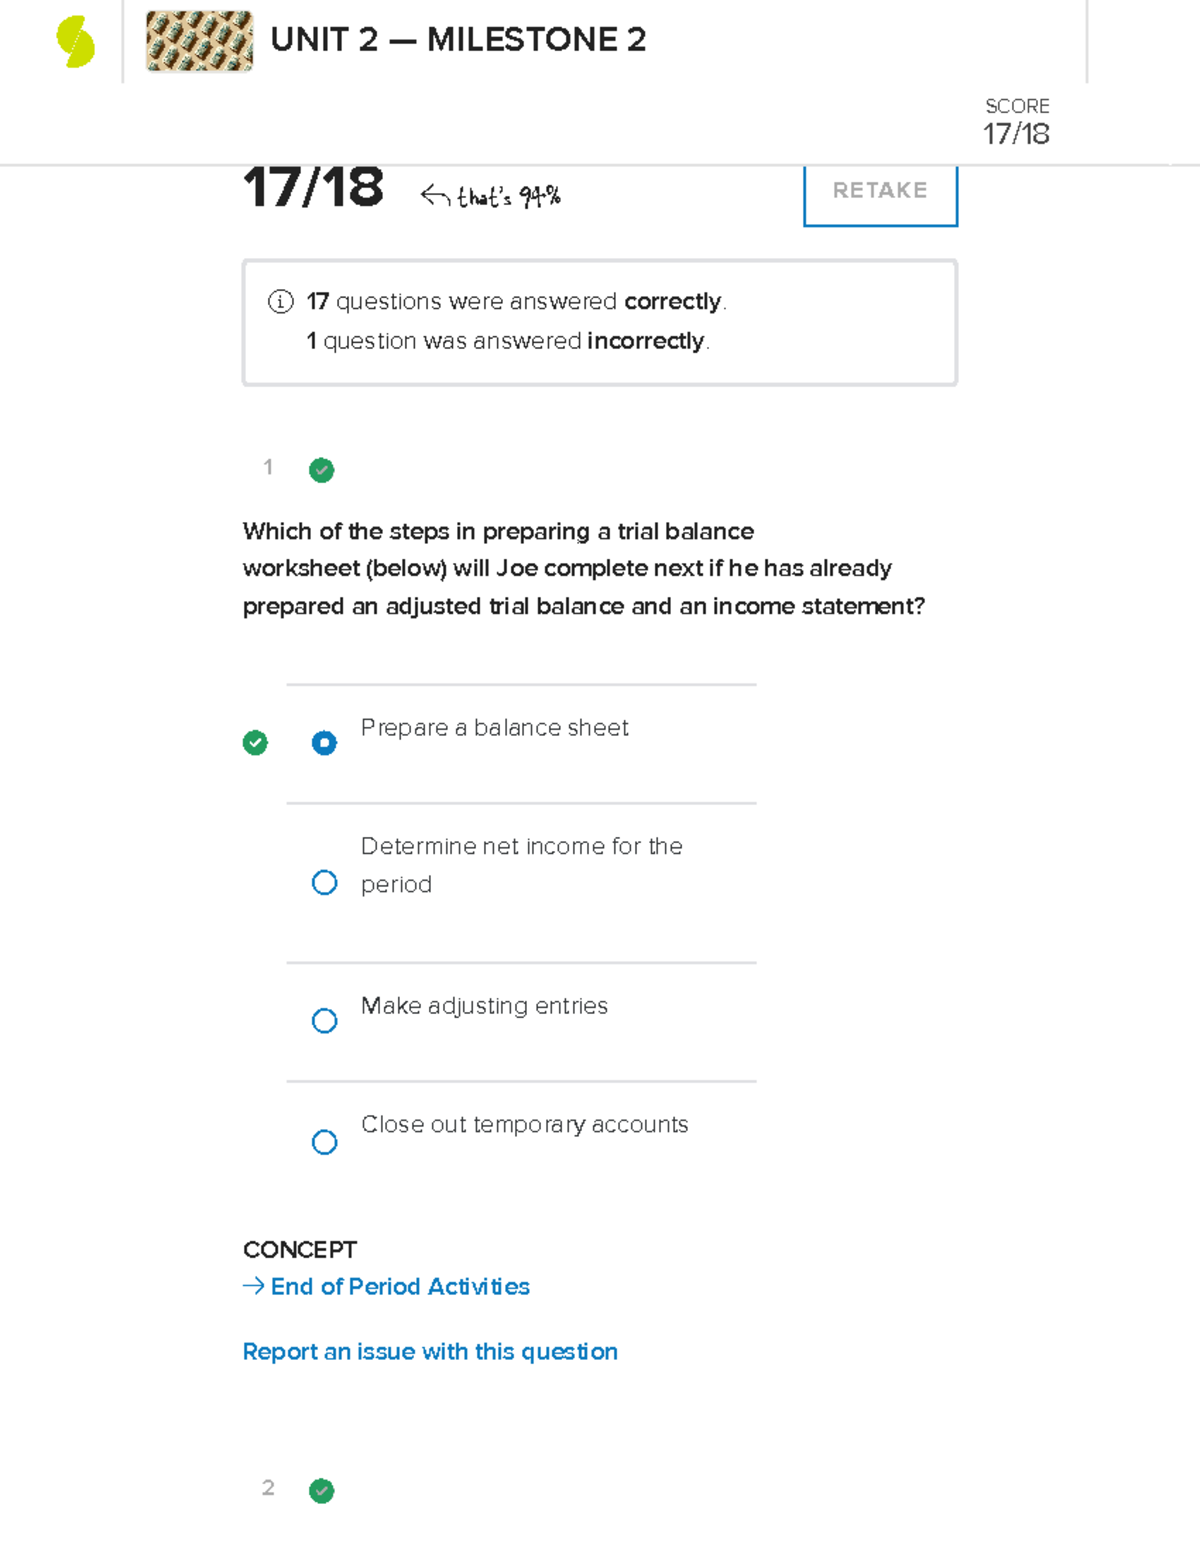Image resolution: width=1200 pixels, height=1553 pixels.
Task: Open the End of Period Activities concept link
Action: click(x=399, y=1286)
